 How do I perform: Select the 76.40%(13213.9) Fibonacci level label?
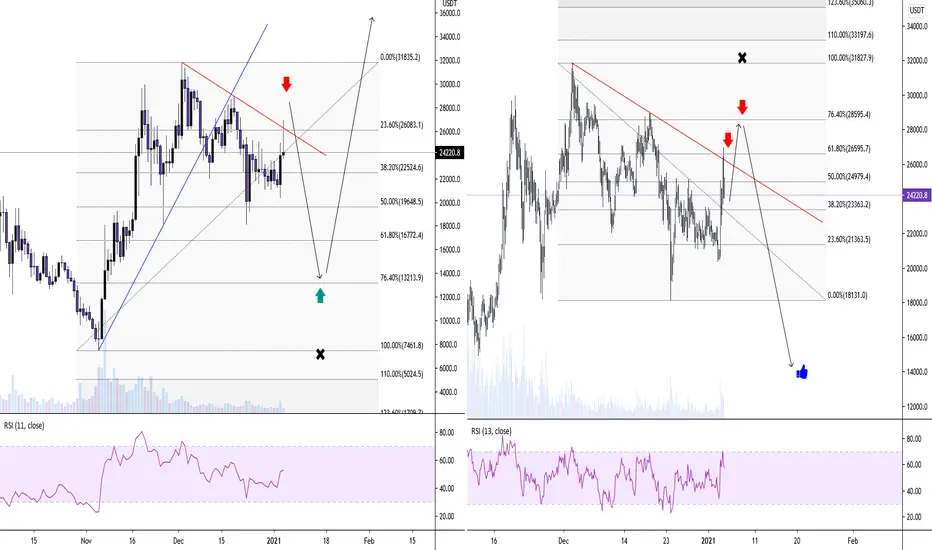pyautogui.click(x=402, y=278)
